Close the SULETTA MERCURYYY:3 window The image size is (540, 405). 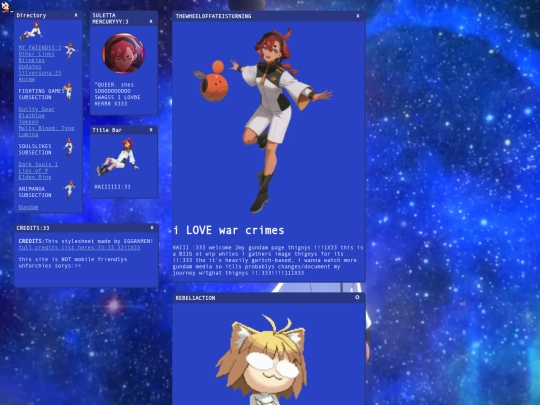(151, 21)
